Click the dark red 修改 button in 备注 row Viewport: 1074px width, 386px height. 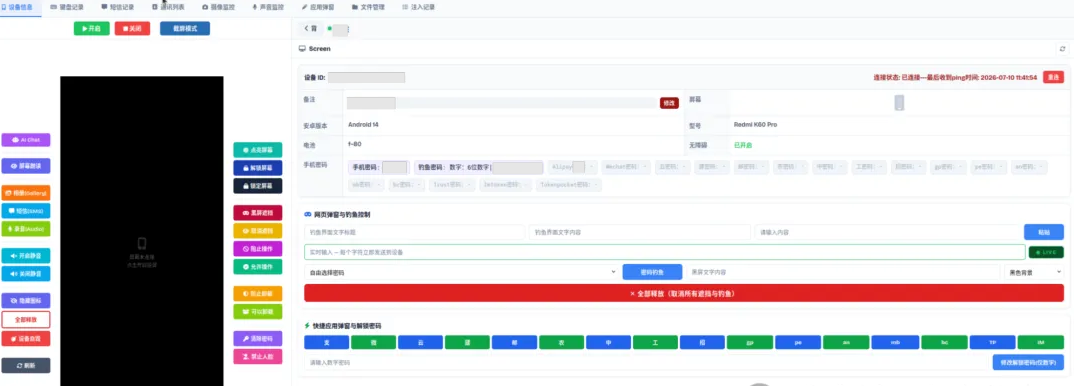669,103
